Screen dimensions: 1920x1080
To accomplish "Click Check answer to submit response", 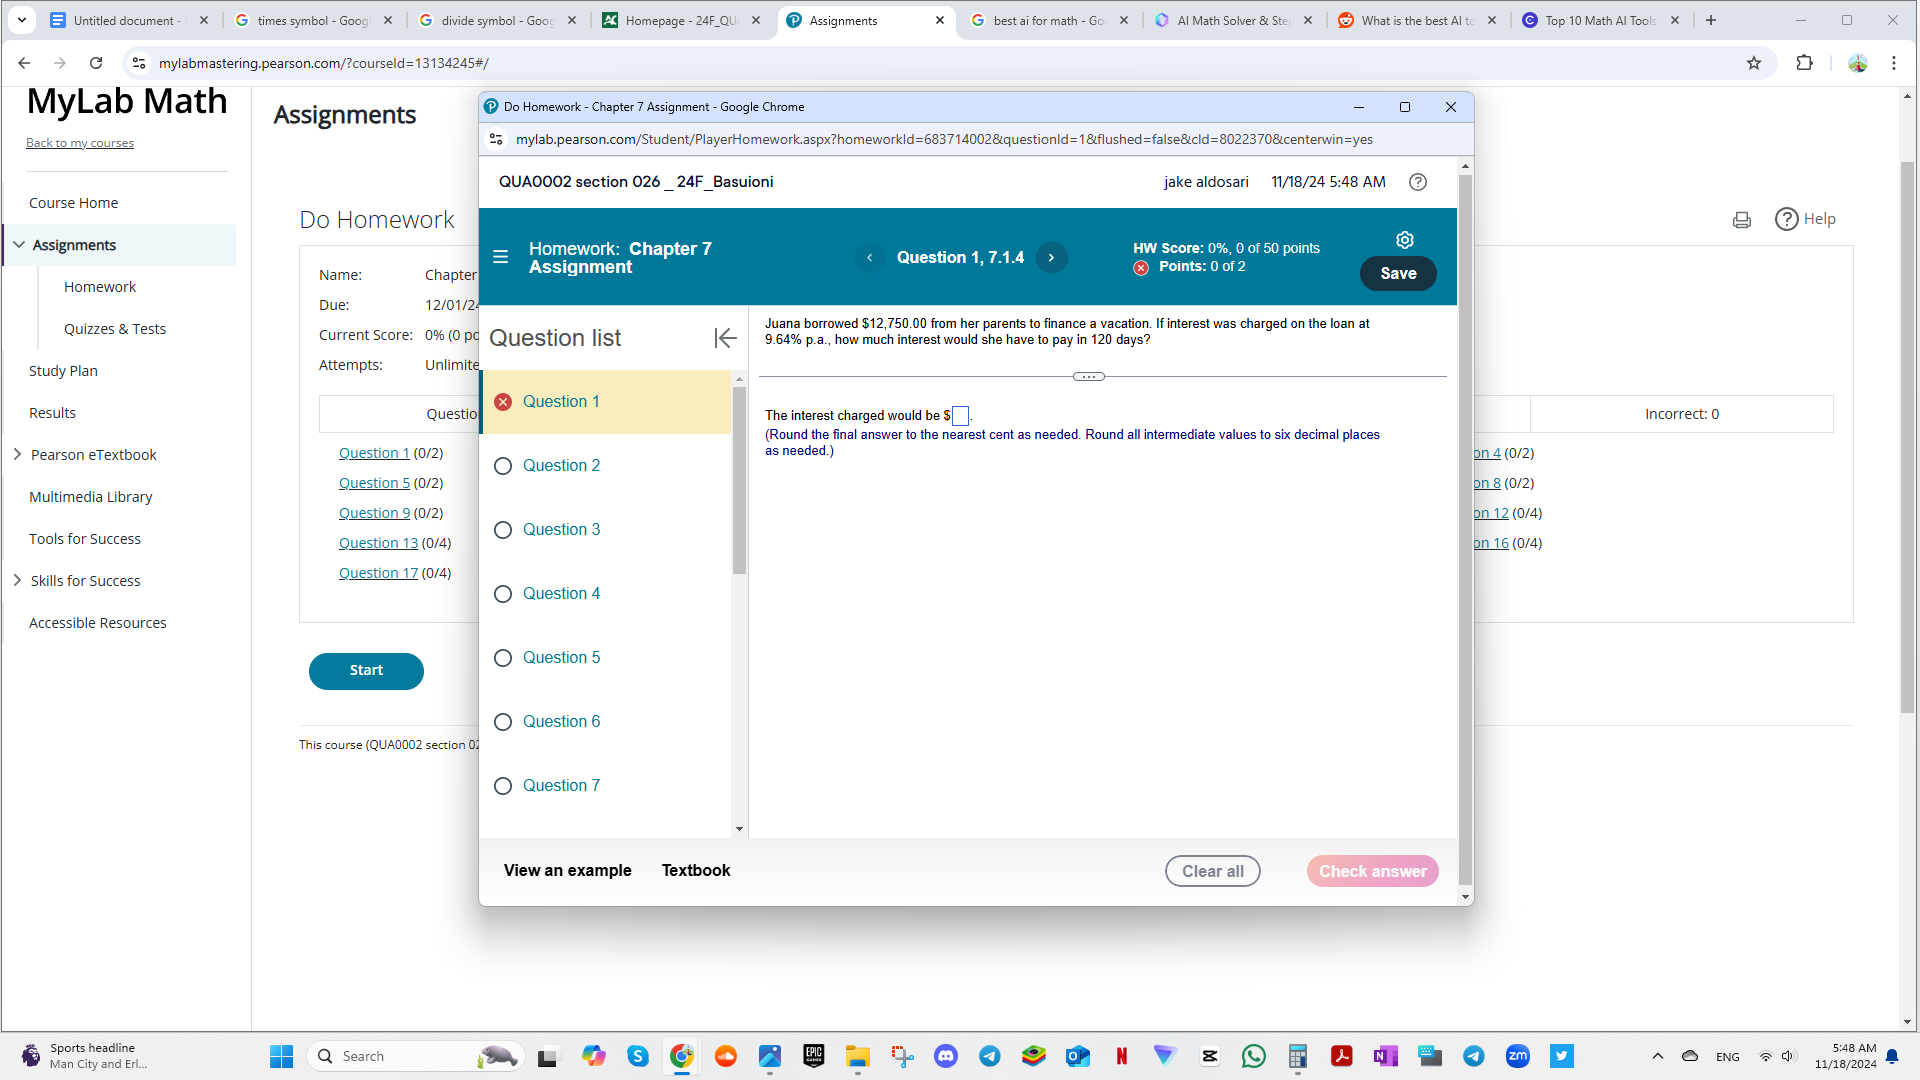I will tap(1371, 870).
